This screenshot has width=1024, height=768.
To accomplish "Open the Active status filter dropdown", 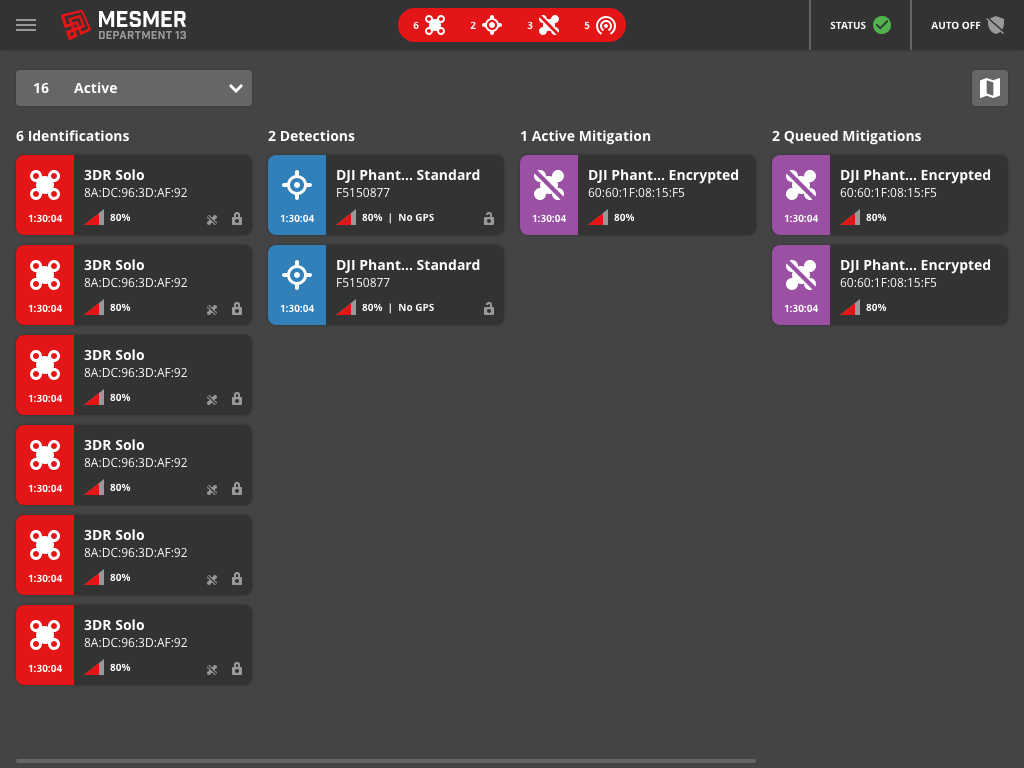I will pos(134,88).
